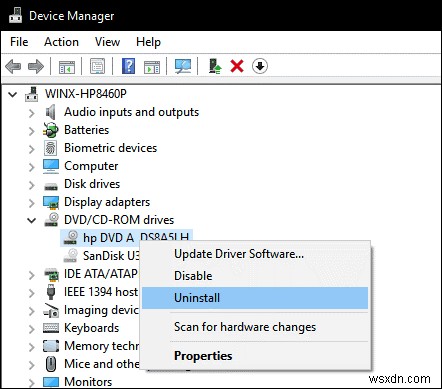442x389 pixels.
Task: Click the Update driver software toolbar icon
Action: pos(215,66)
